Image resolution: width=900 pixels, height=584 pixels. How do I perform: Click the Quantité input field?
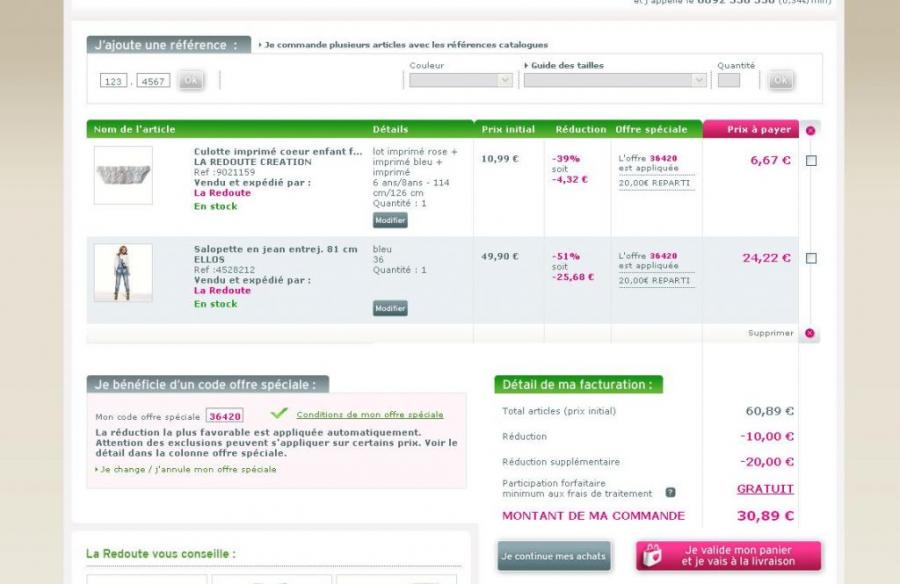(x=729, y=81)
